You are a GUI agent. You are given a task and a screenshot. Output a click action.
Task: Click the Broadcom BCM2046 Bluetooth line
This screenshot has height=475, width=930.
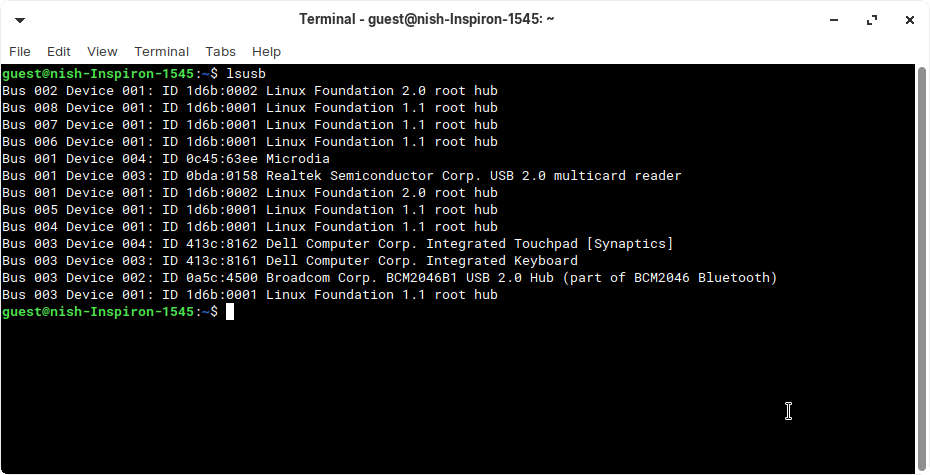click(390, 278)
